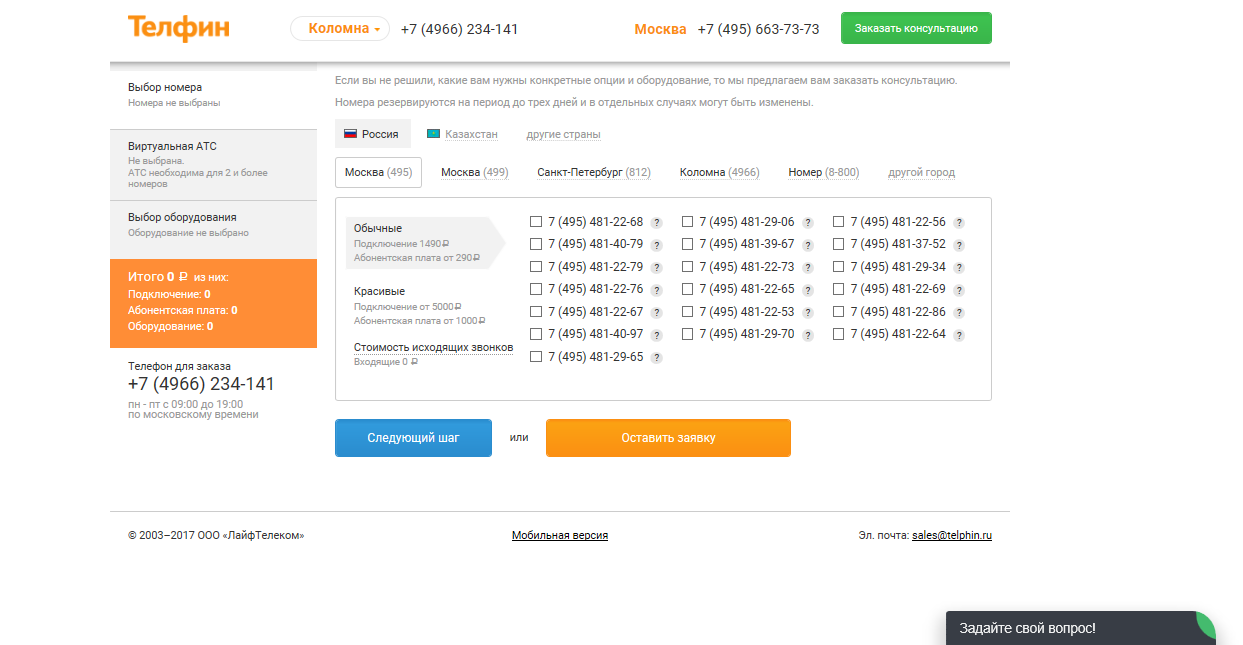The image size is (1243, 645).
Task: Open help icon for 7 (495) 481-22-67
Action: point(657,313)
